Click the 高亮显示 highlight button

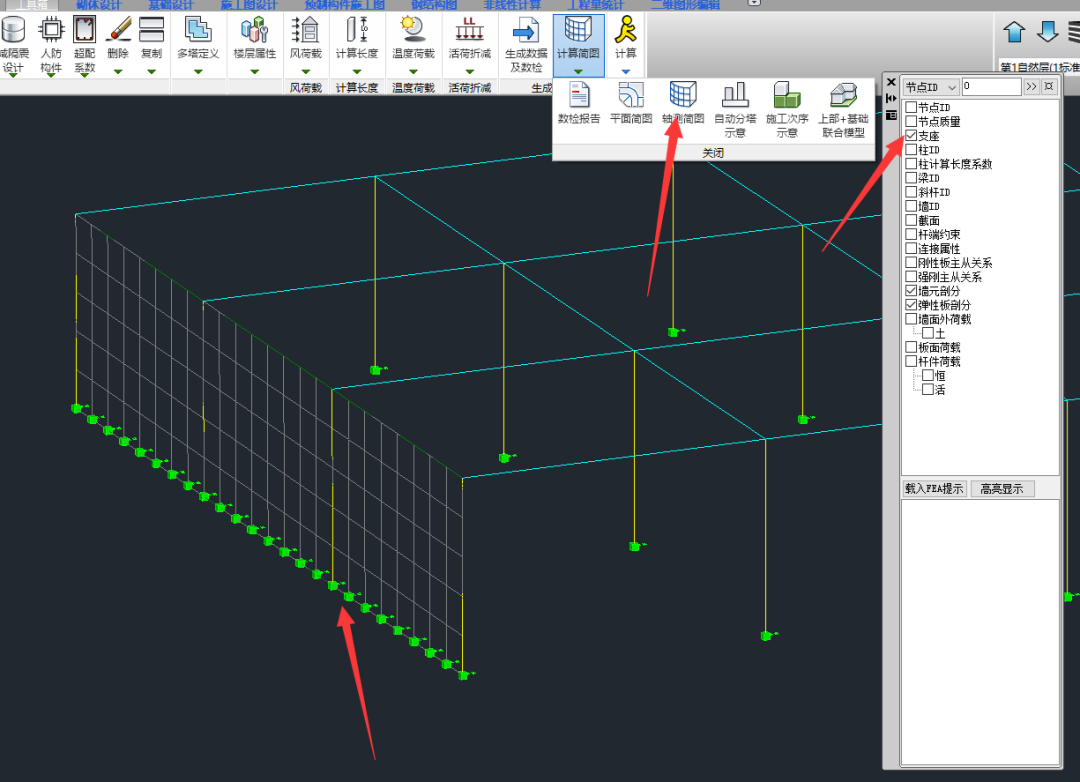1001,489
